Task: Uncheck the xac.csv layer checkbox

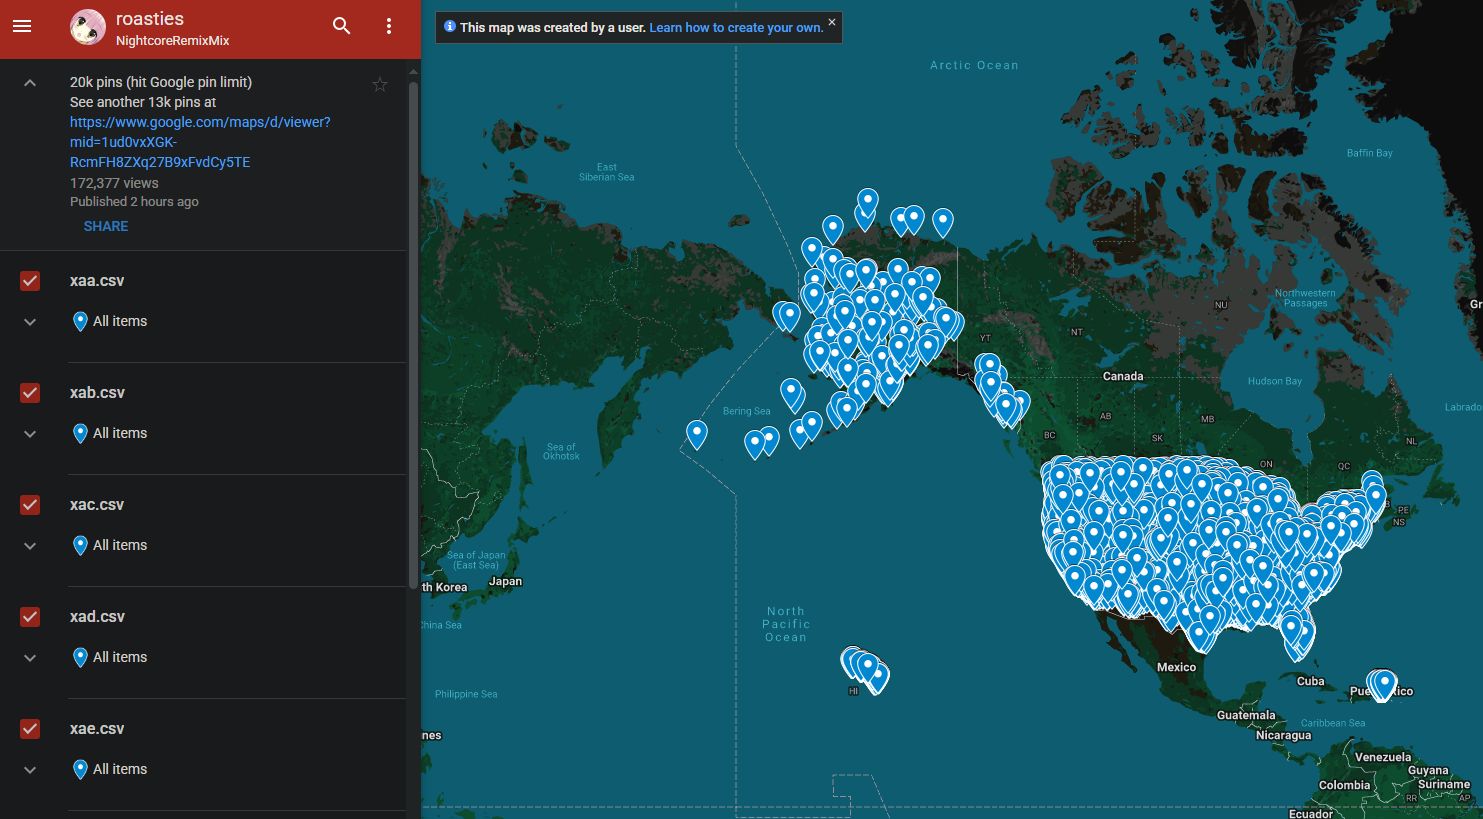Action: pos(30,505)
